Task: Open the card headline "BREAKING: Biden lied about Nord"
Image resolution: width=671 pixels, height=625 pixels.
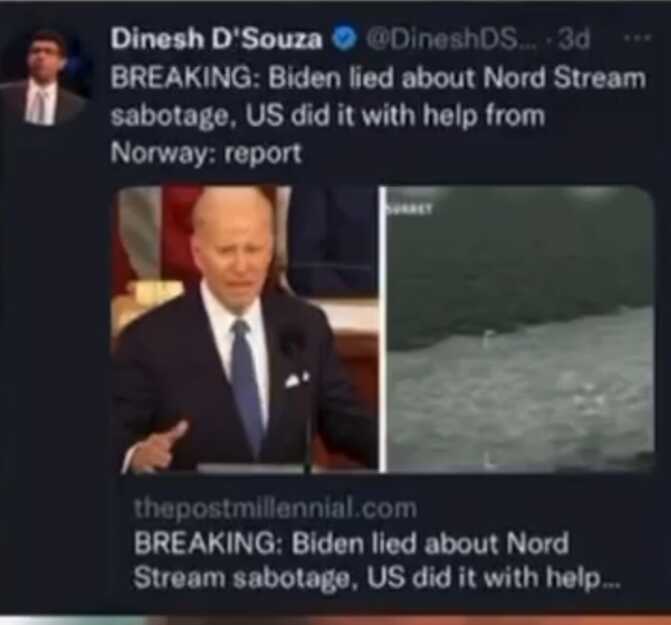Action: pos(351,542)
